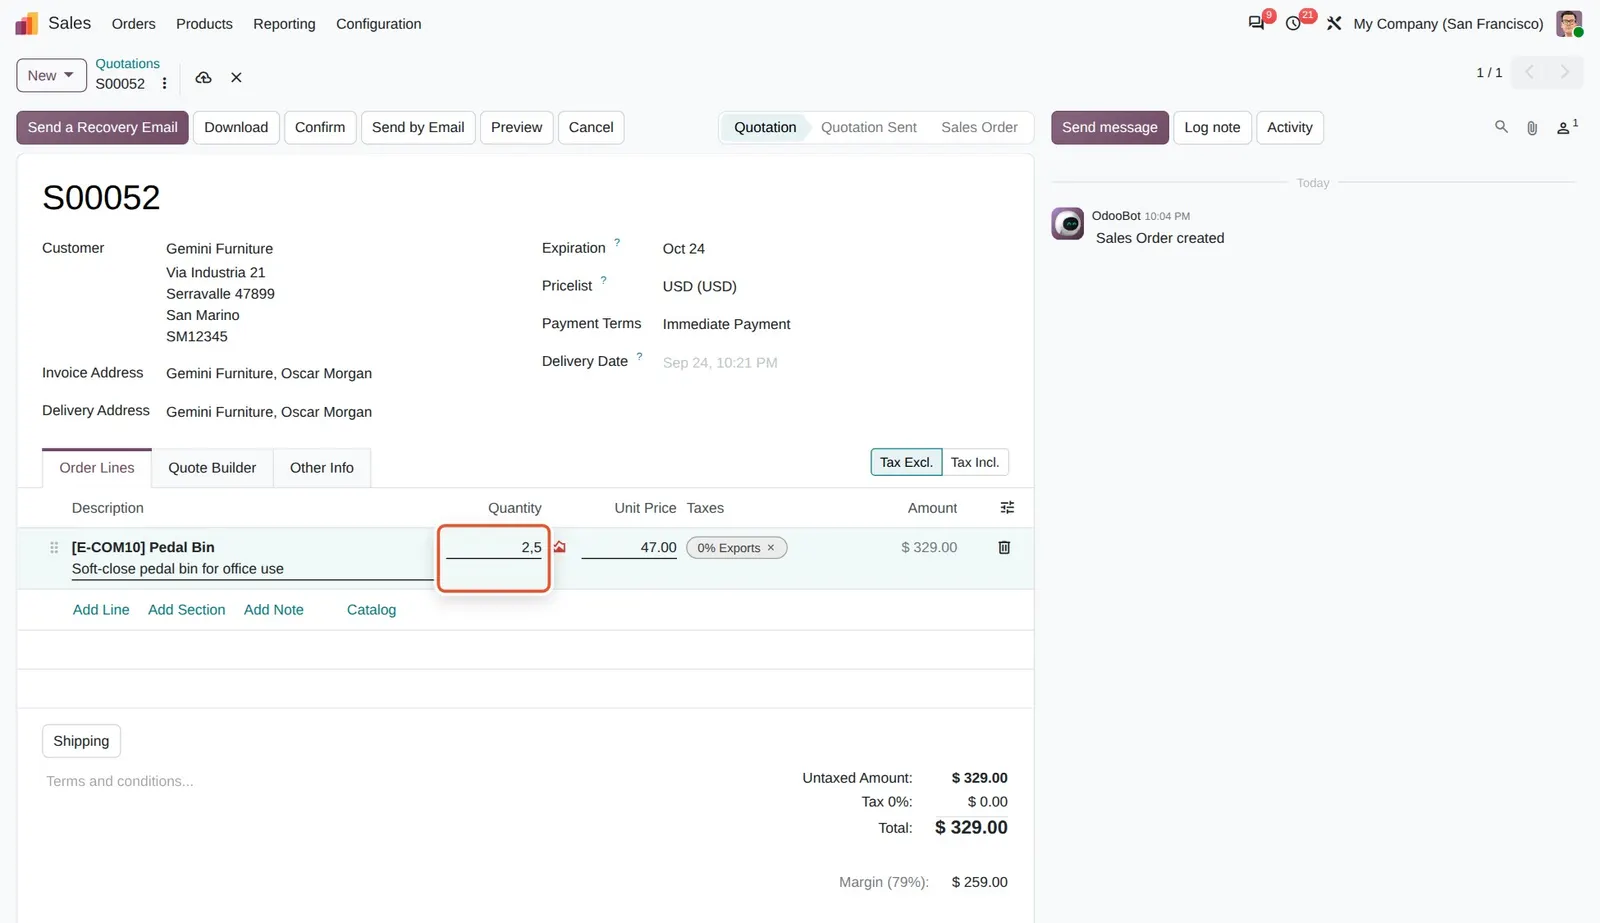The image size is (1600, 923).
Task: Go back to Quotations breadcrumb
Action: [x=128, y=64]
